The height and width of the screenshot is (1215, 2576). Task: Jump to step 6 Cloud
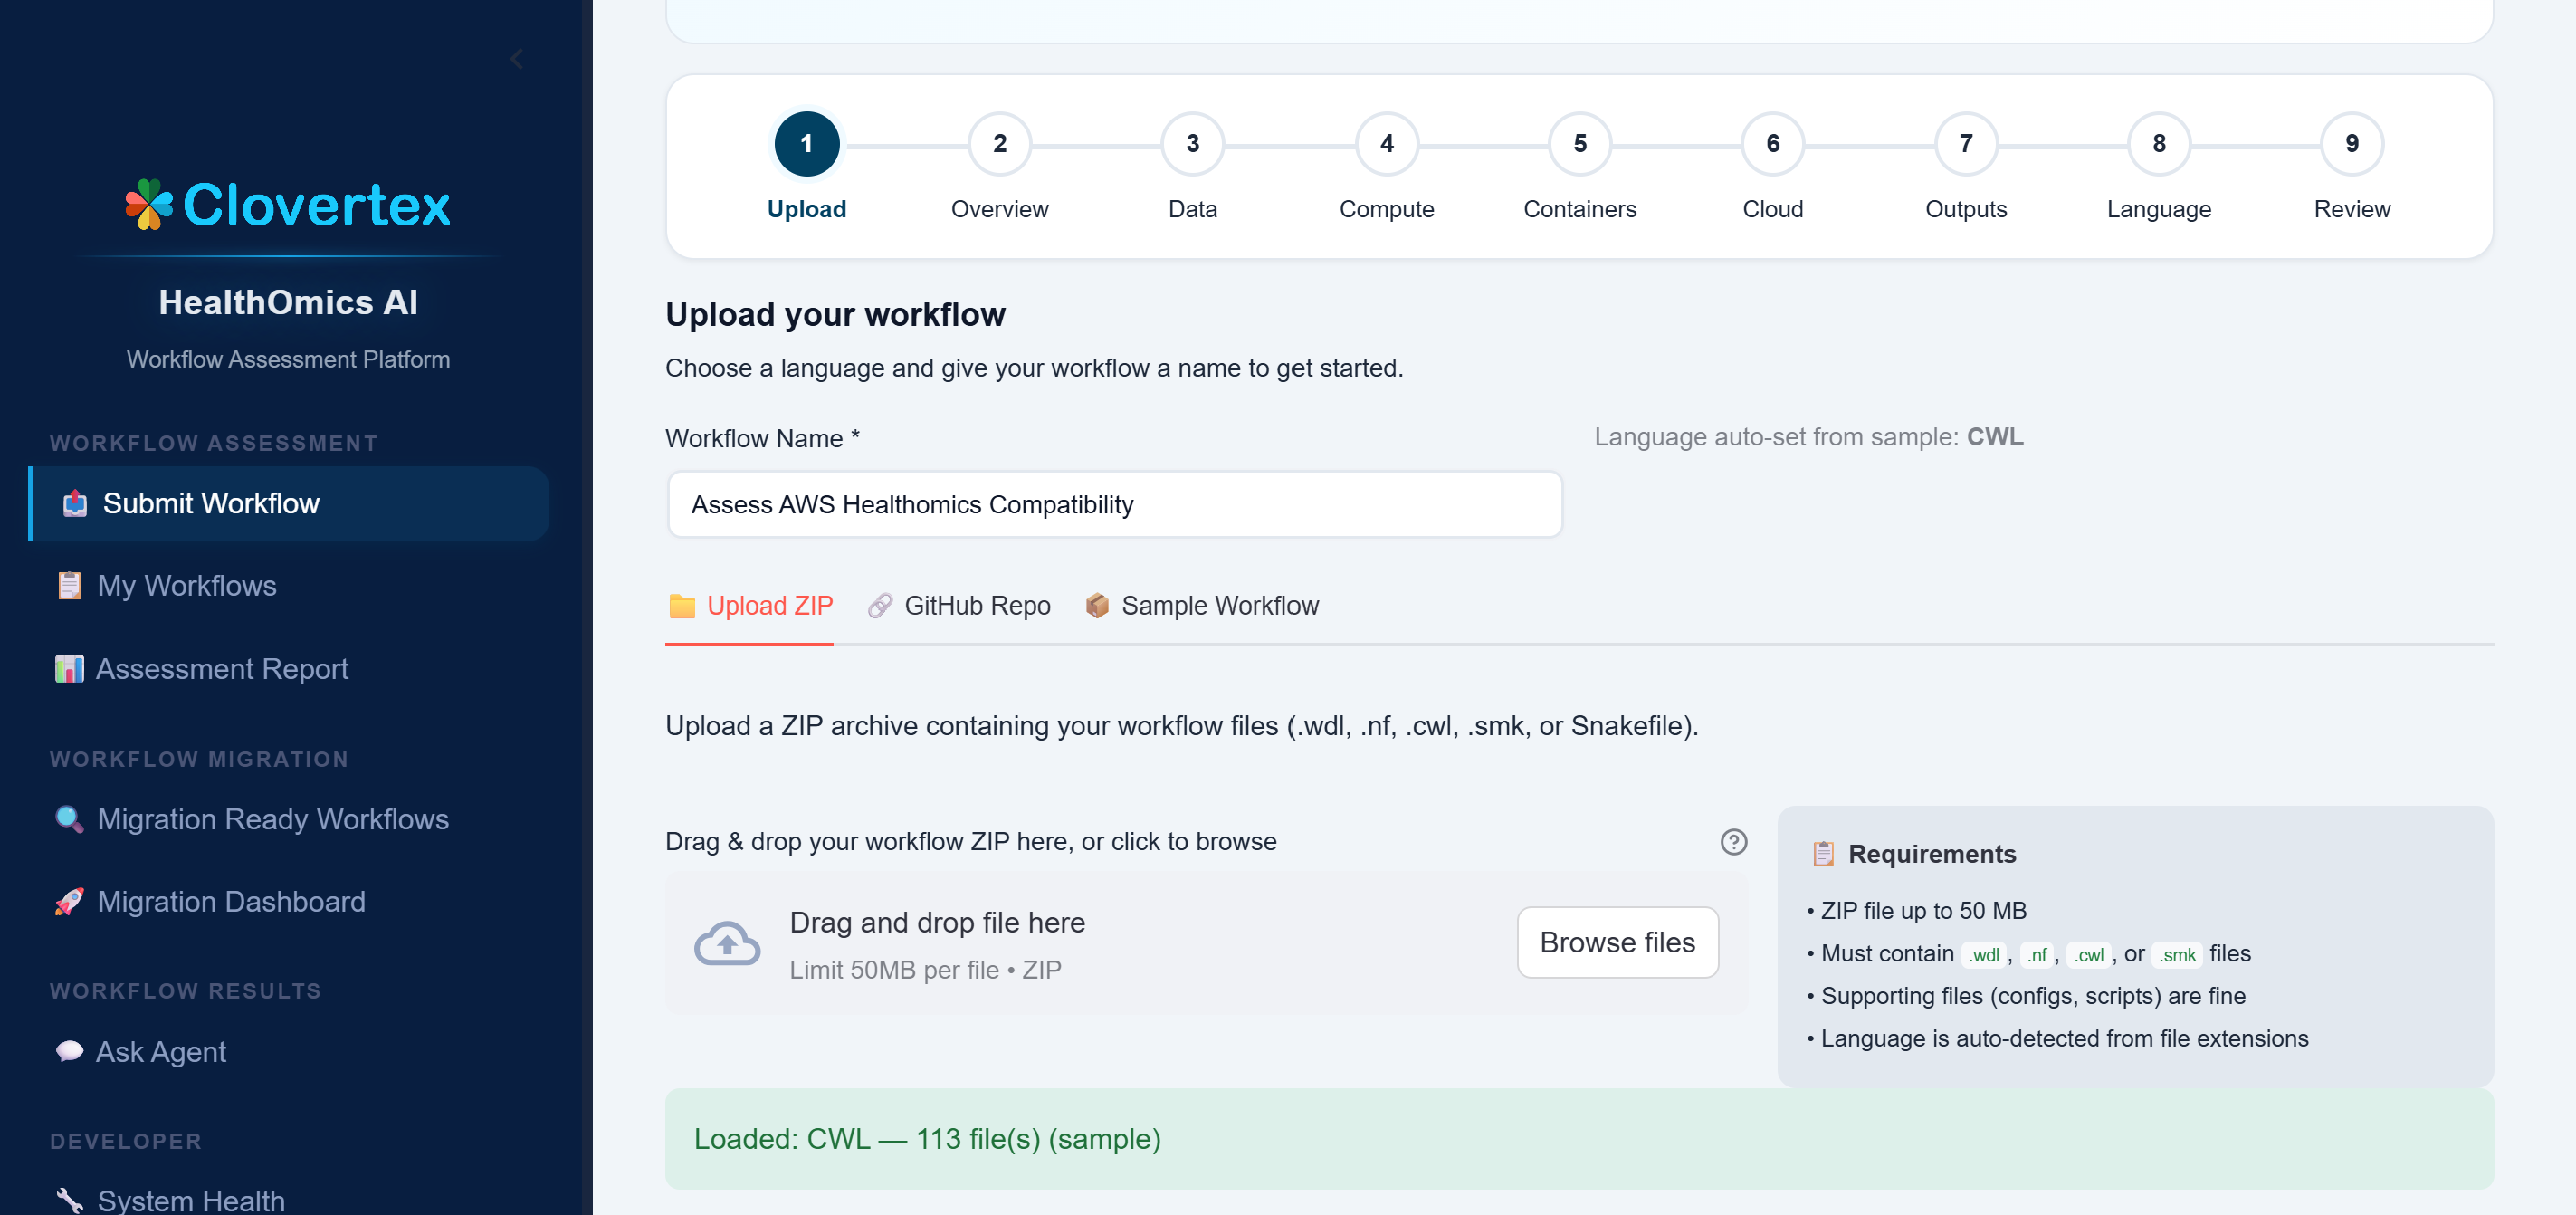click(1772, 144)
